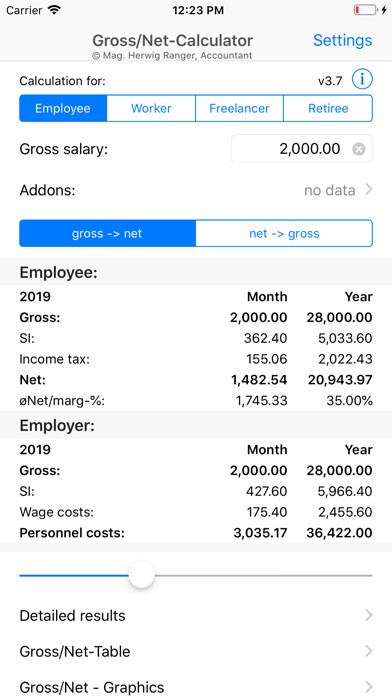Viewport: 392px width, 696px height.
Task: Tap the status bar clock
Action: click(198, 11)
